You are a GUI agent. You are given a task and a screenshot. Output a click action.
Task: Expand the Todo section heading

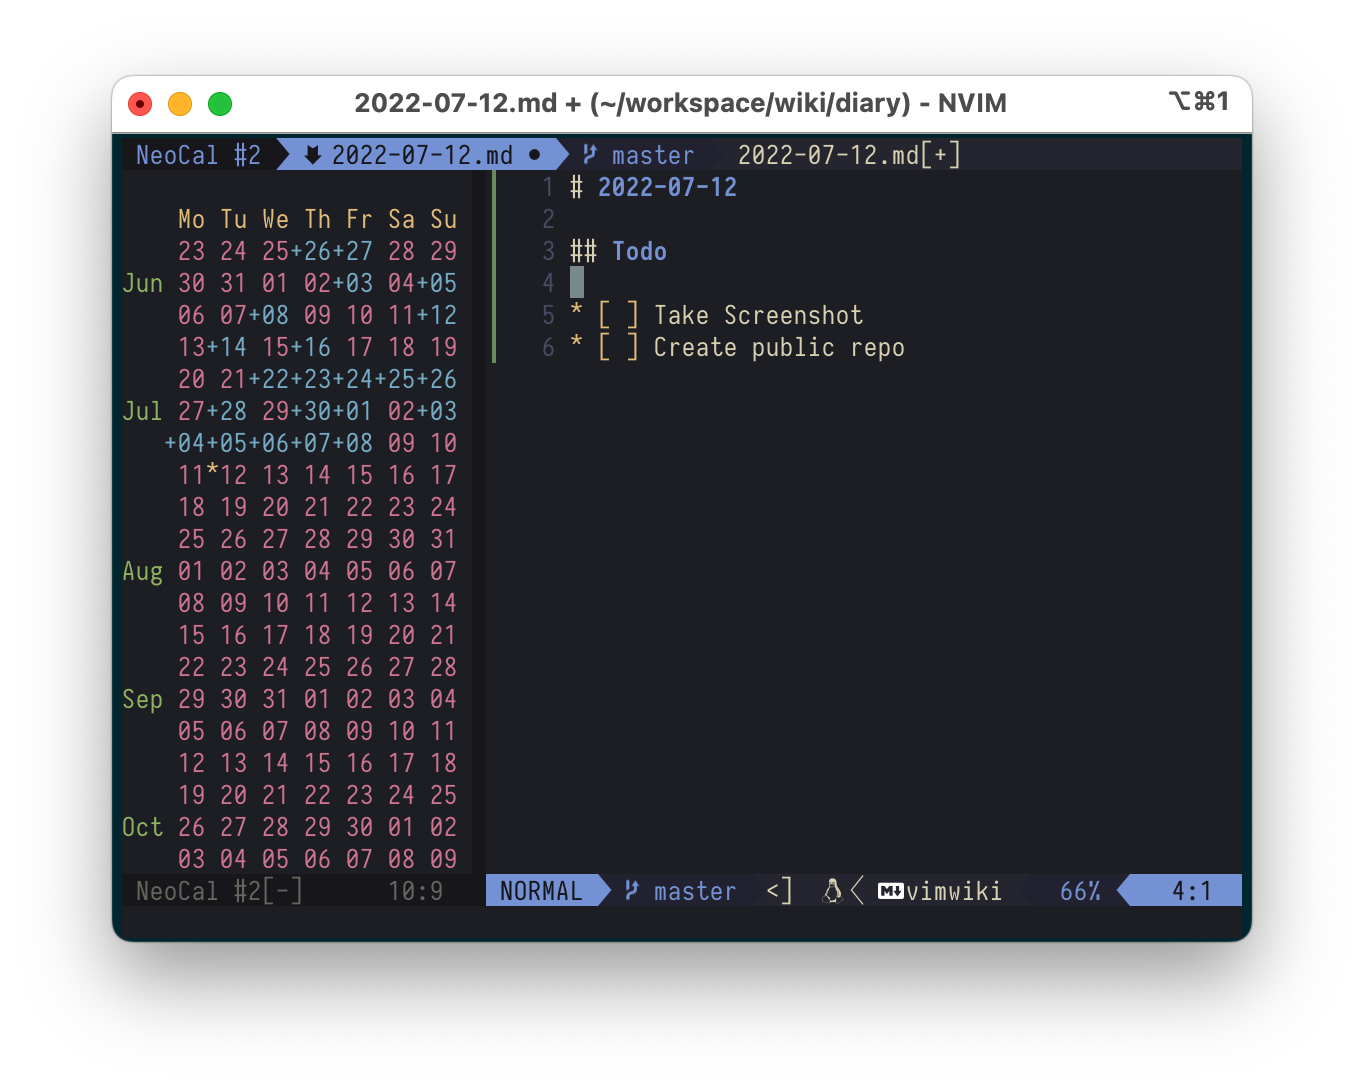click(x=639, y=251)
